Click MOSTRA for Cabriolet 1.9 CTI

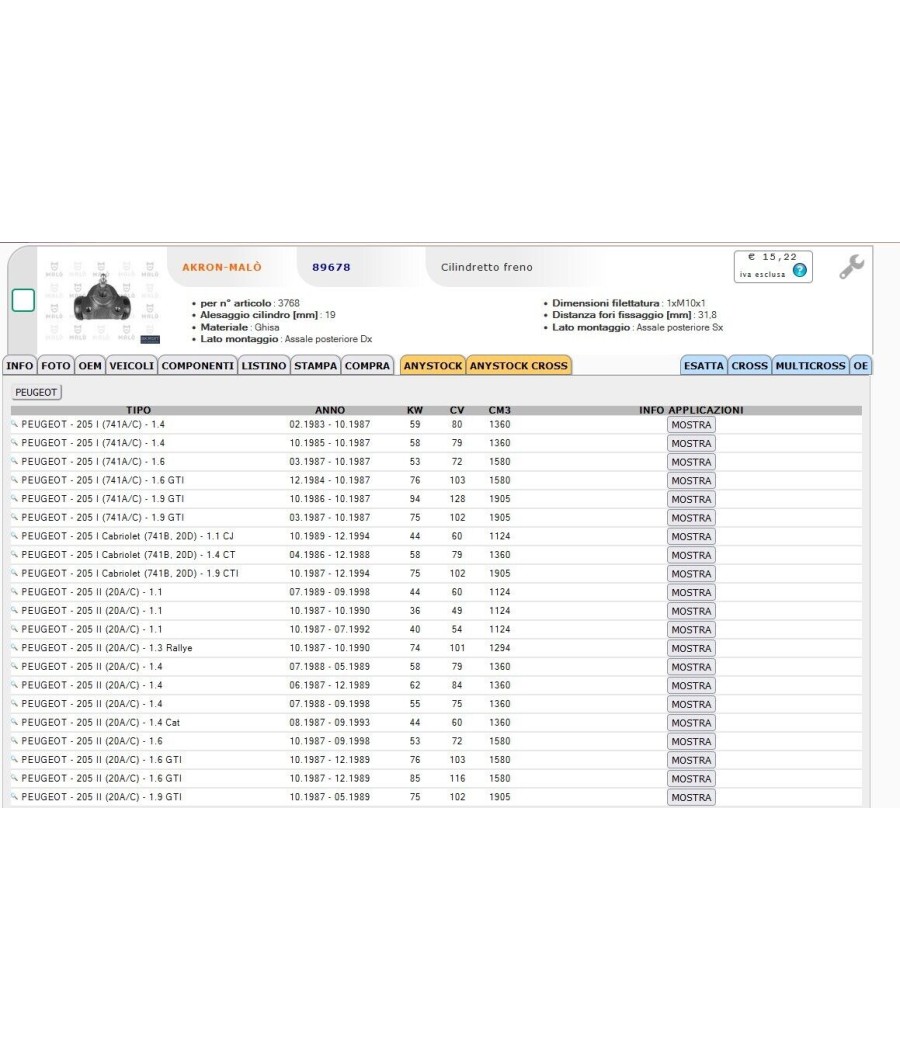[691, 574]
